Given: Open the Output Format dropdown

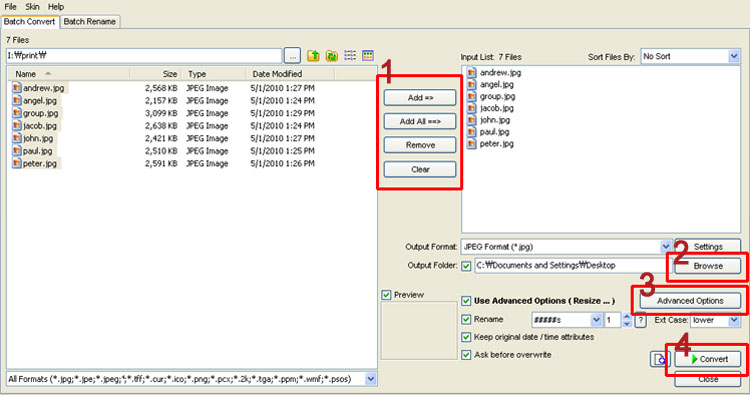Looking at the screenshot, I should point(666,247).
